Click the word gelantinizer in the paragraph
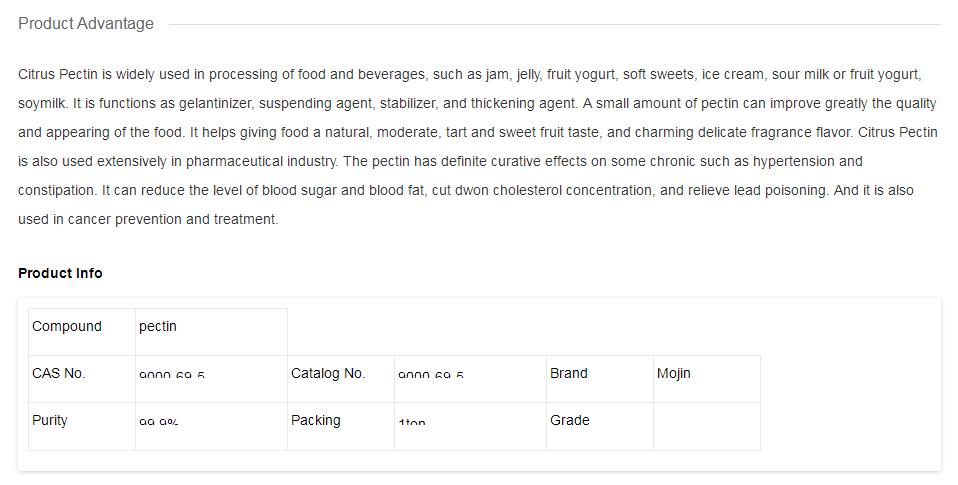This screenshot has width=958, height=485. coord(215,103)
